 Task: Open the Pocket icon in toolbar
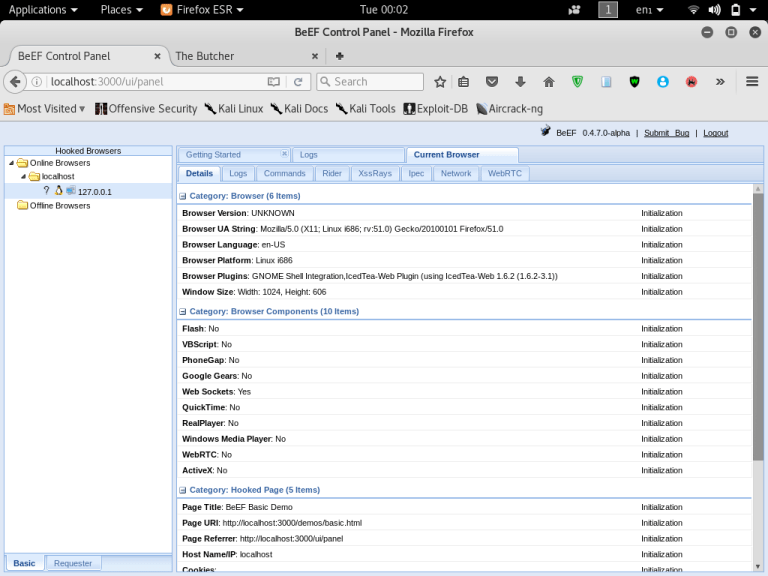coord(492,82)
